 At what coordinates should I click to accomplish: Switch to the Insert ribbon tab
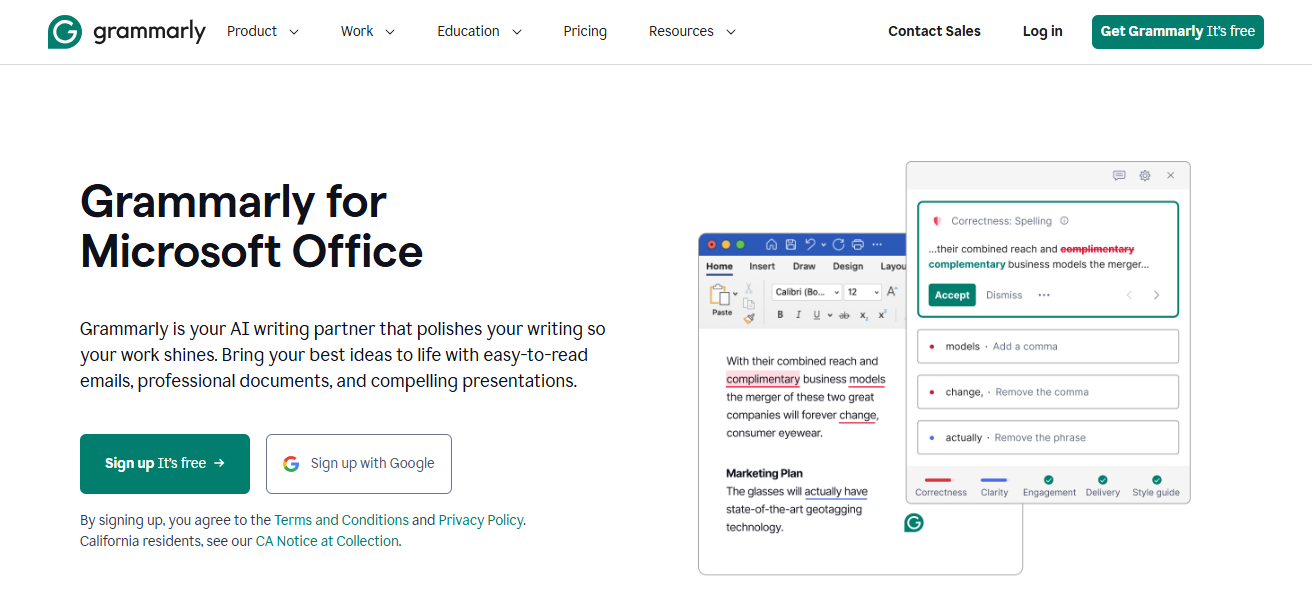click(x=762, y=266)
